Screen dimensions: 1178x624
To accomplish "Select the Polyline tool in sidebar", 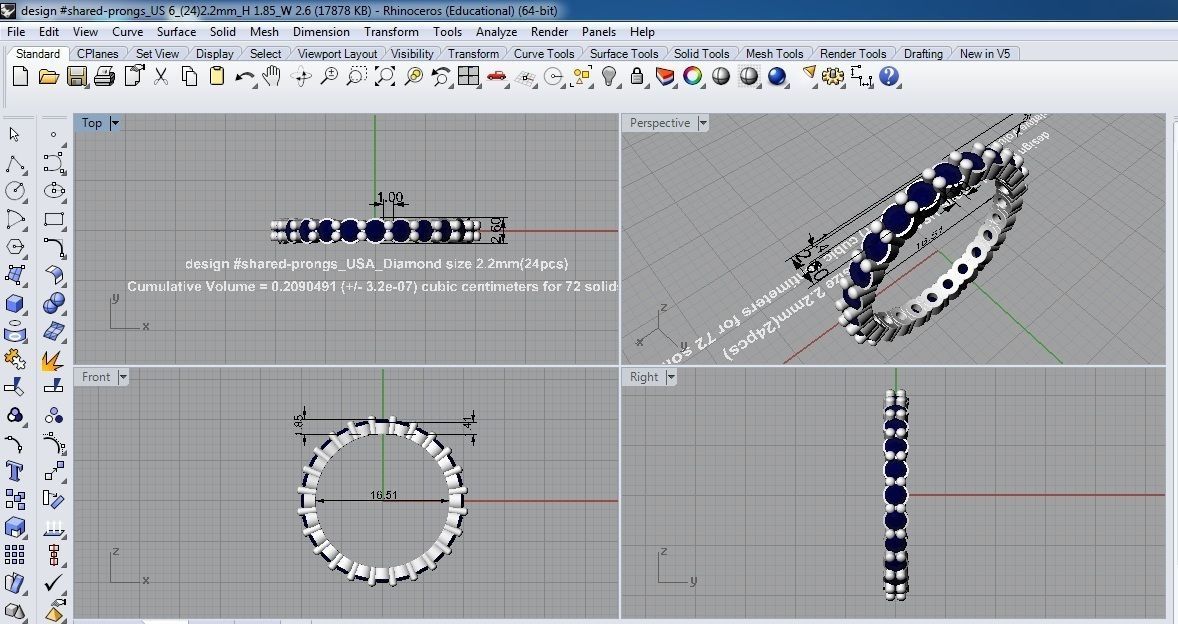I will 15,163.
